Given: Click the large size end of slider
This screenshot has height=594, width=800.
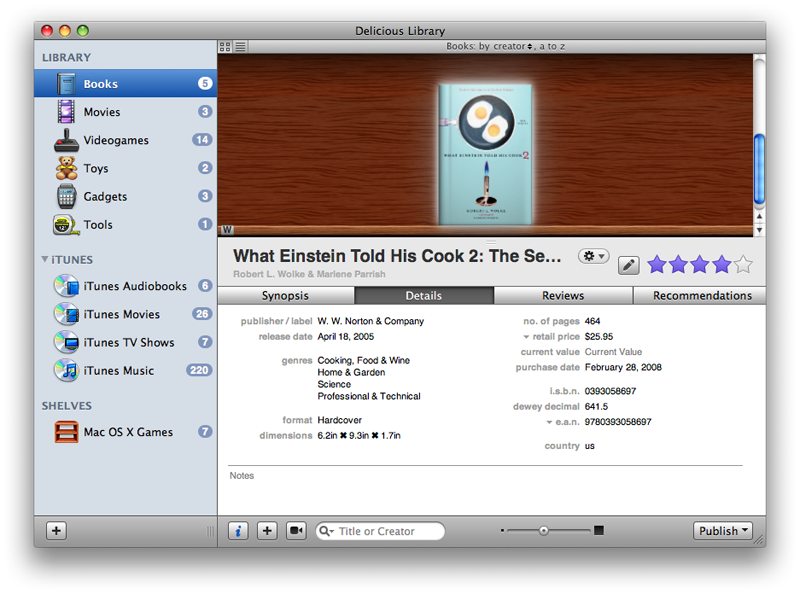Looking at the screenshot, I should [599, 531].
